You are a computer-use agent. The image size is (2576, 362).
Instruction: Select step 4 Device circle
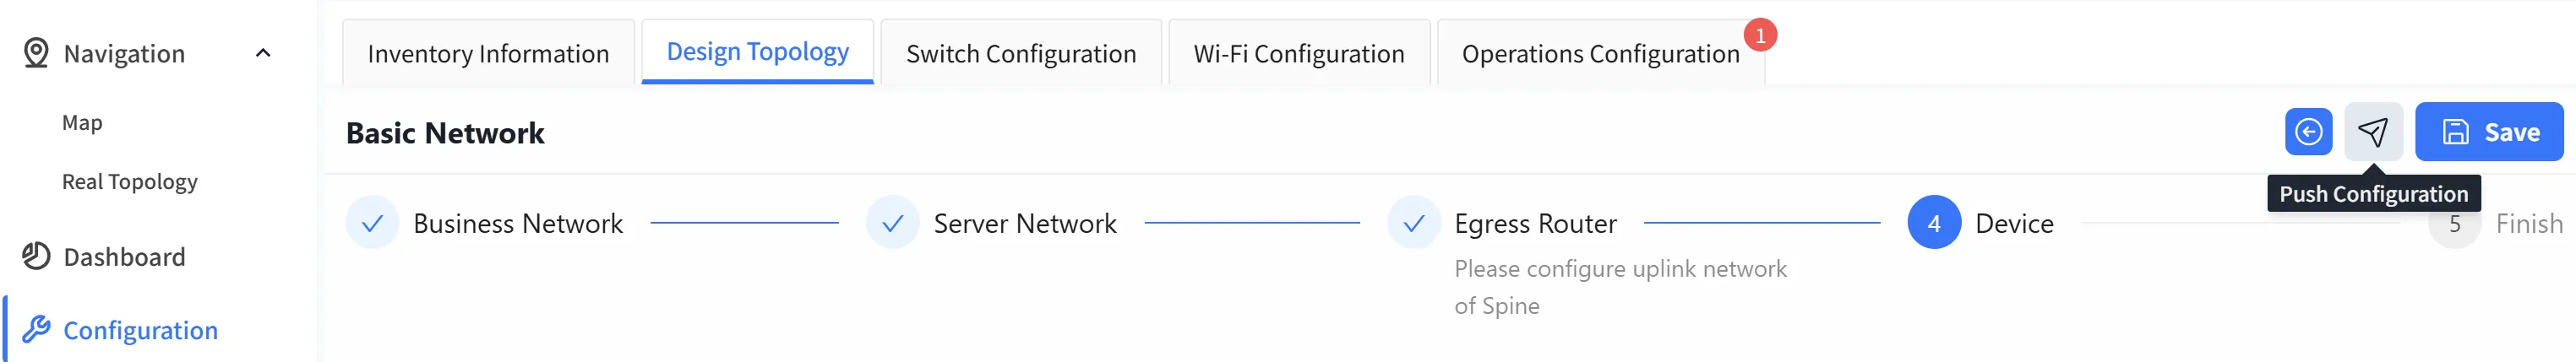click(1934, 223)
